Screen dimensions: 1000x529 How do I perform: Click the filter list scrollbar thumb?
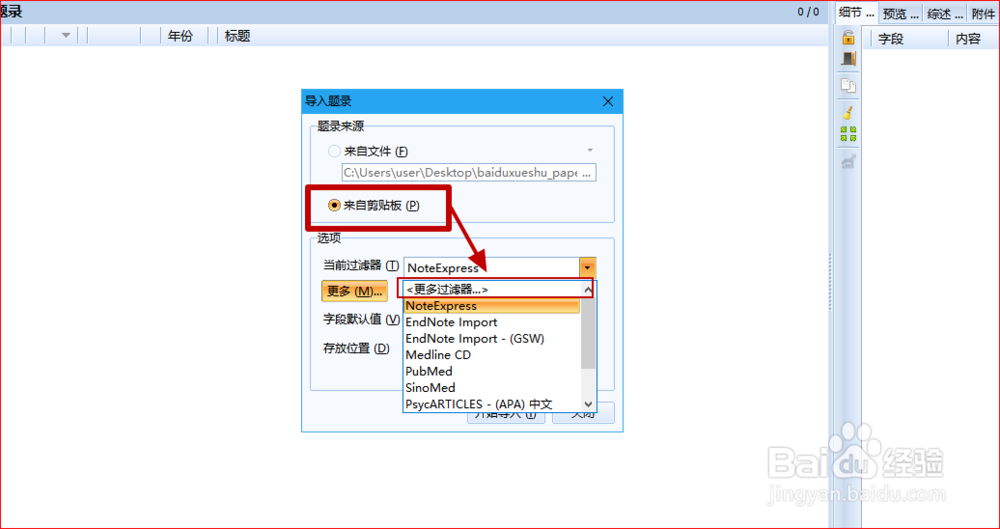point(588,332)
